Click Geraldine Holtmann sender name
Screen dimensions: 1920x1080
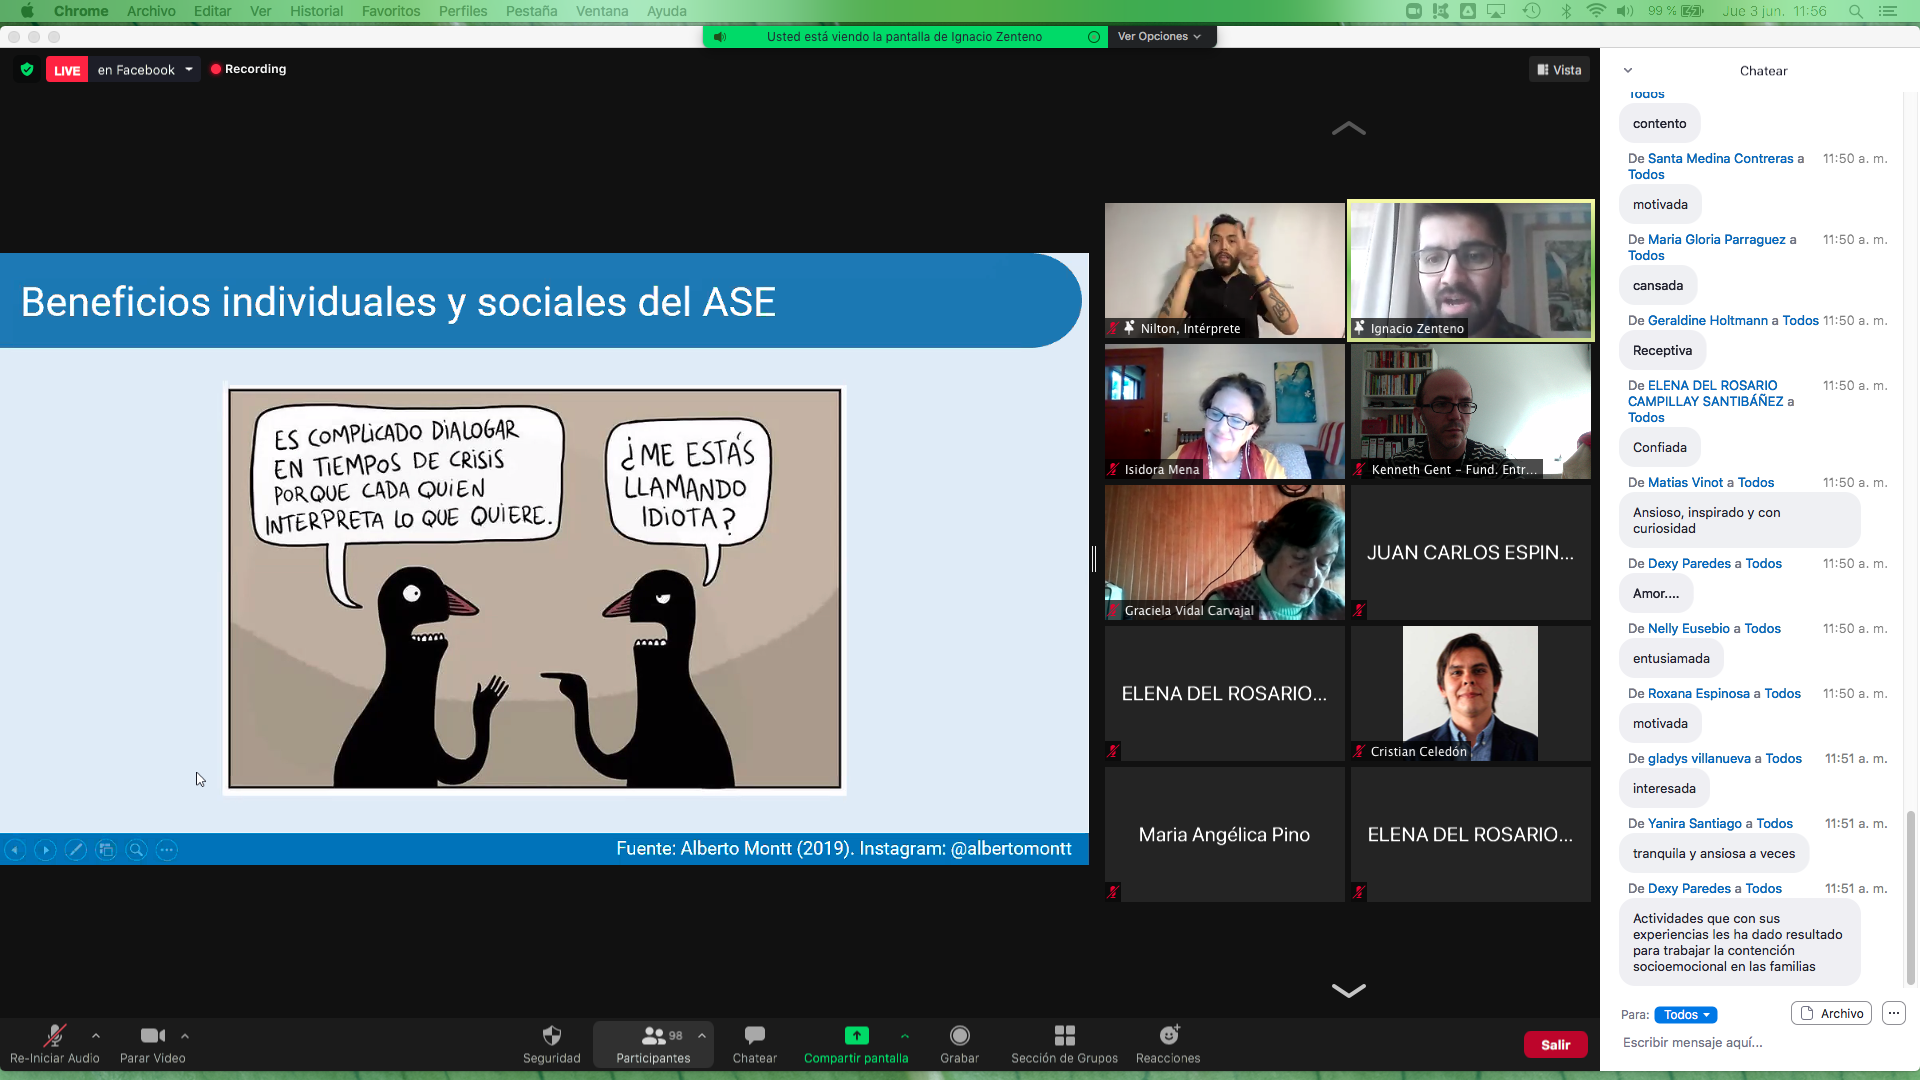(x=1708, y=320)
